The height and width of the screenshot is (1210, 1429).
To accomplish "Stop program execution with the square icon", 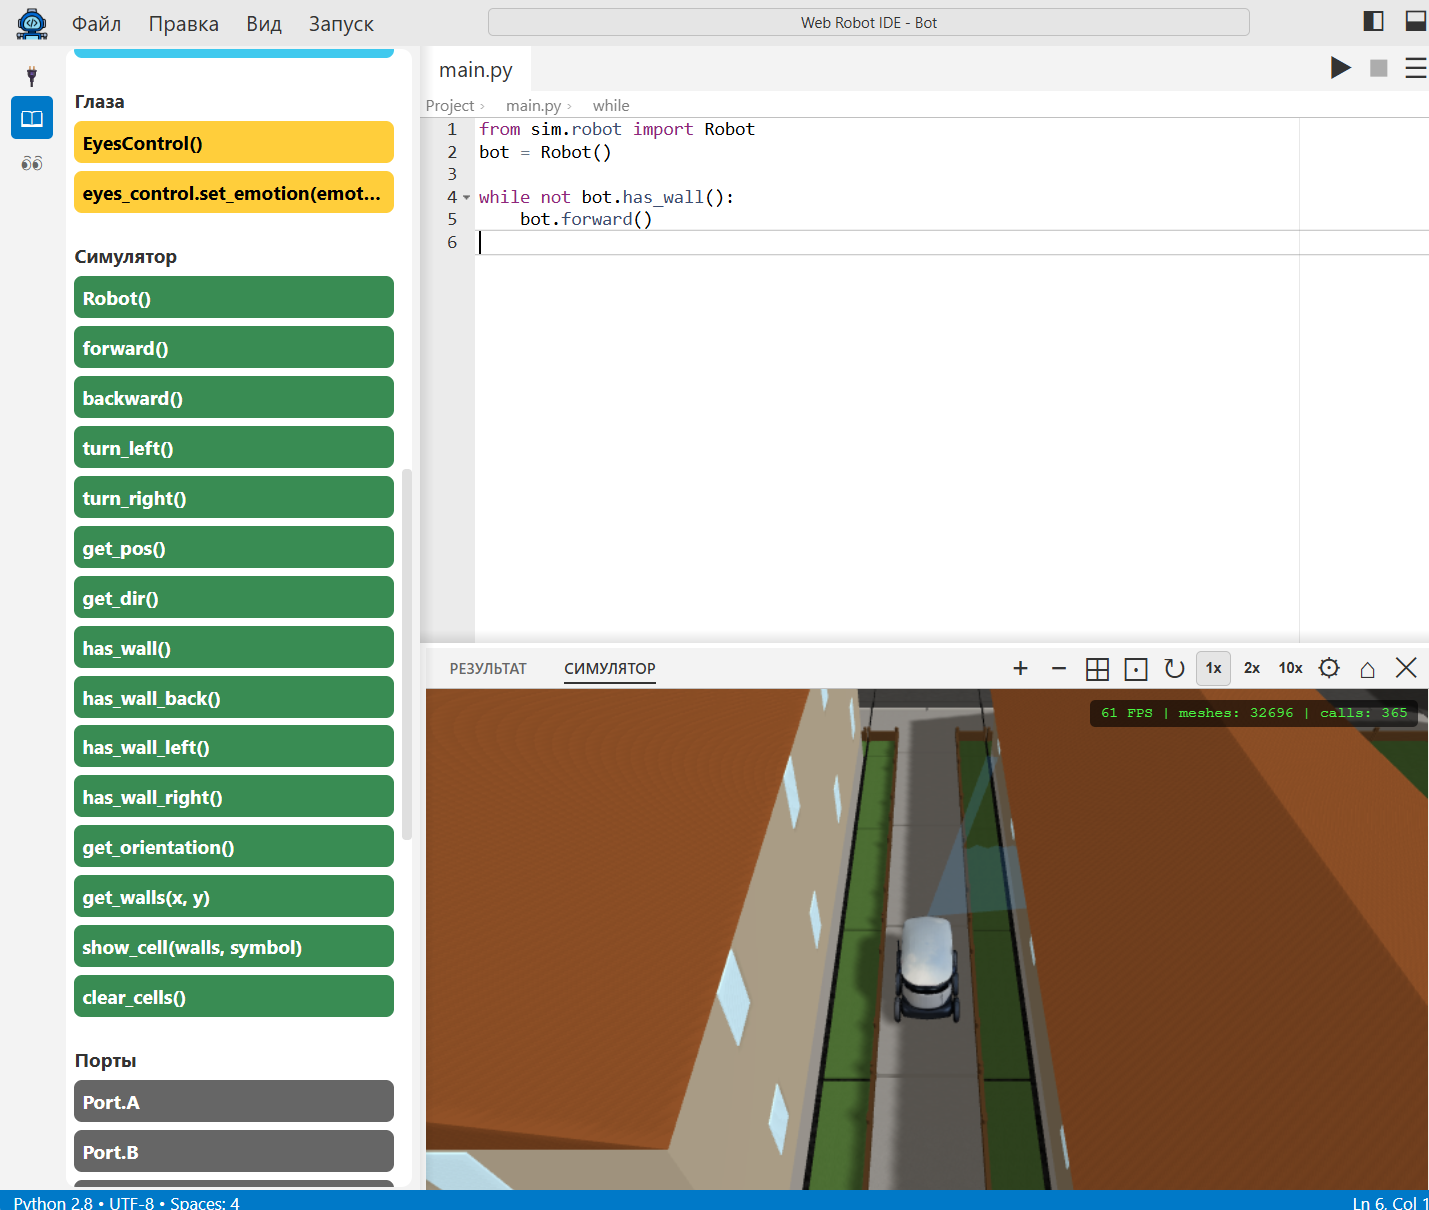I will point(1379,67).
